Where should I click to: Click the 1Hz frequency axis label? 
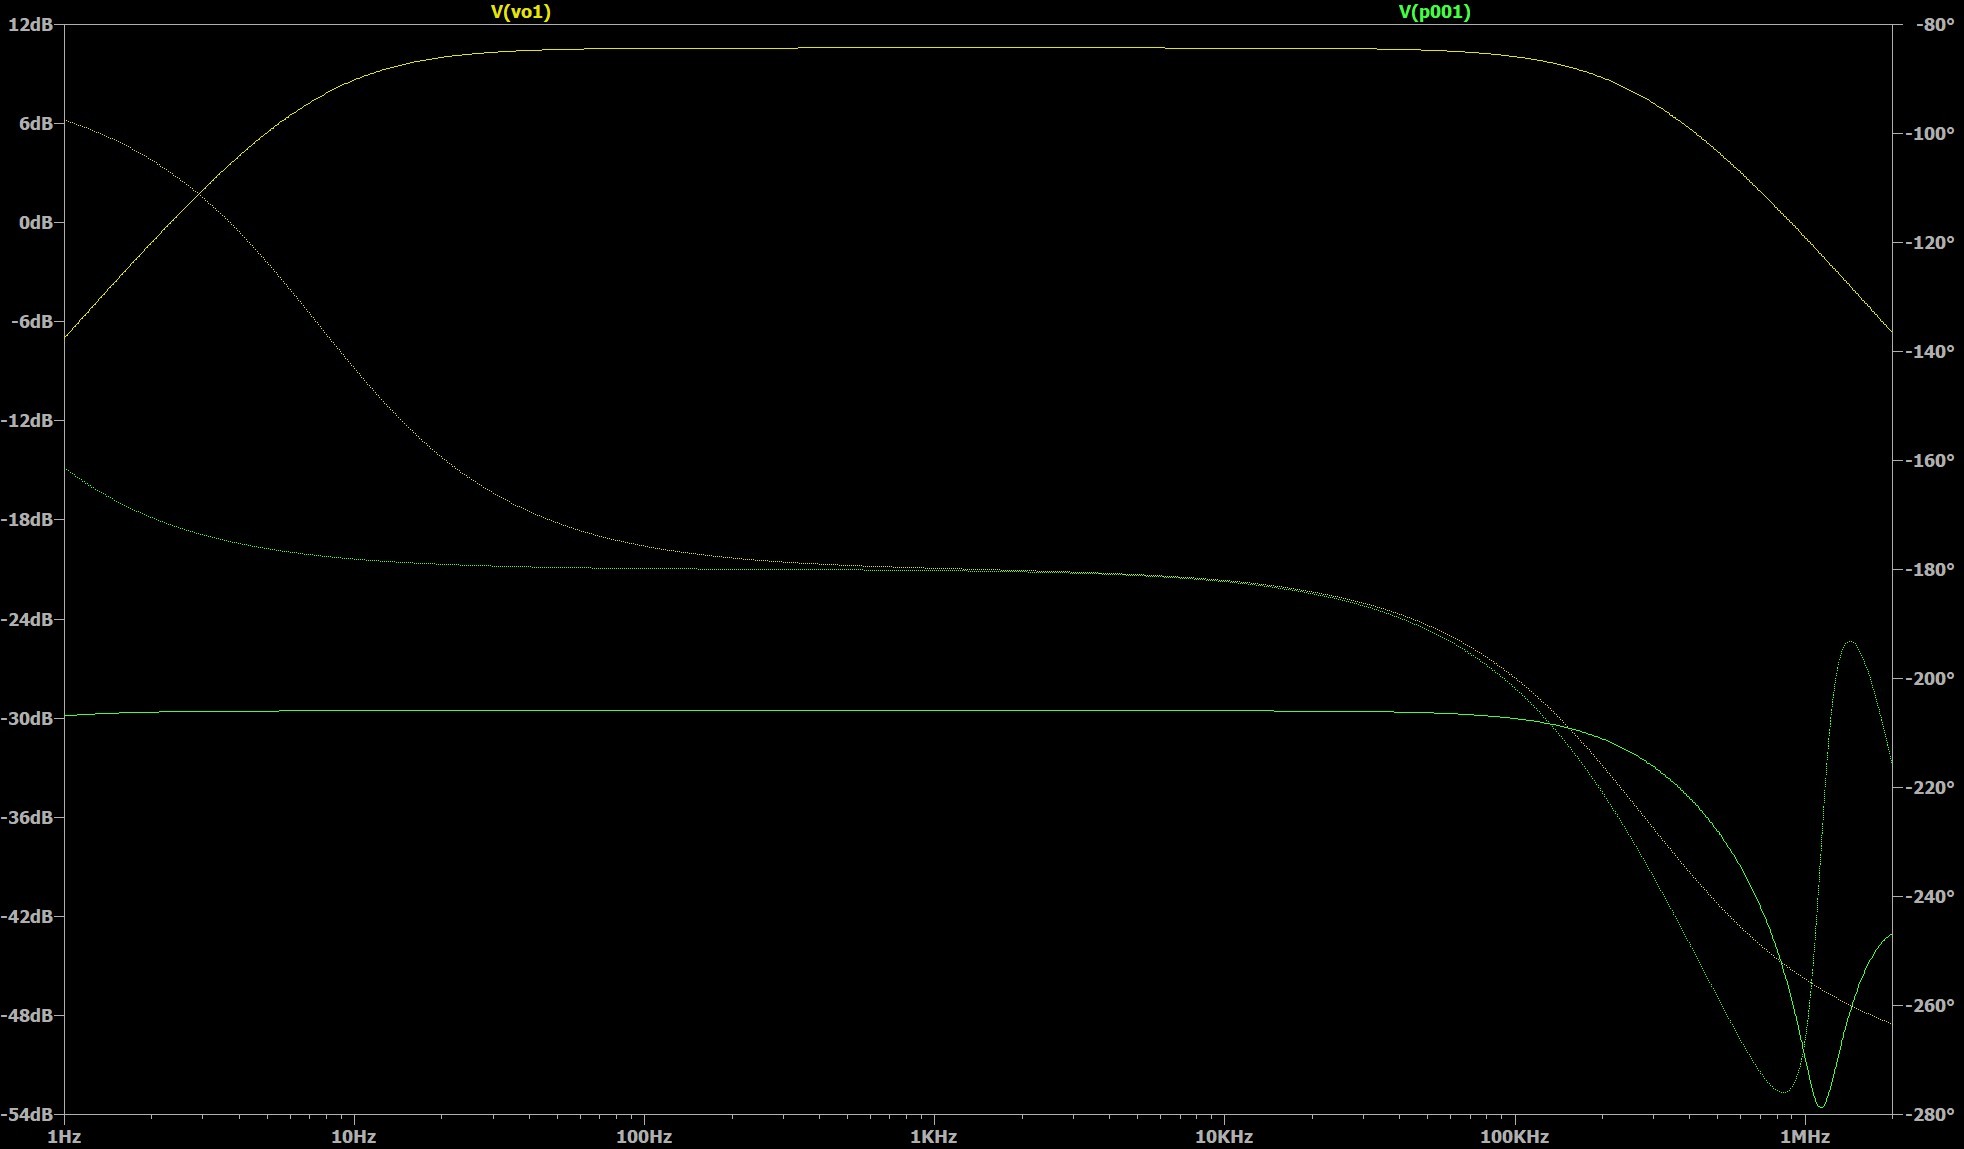coord(64,1137)
